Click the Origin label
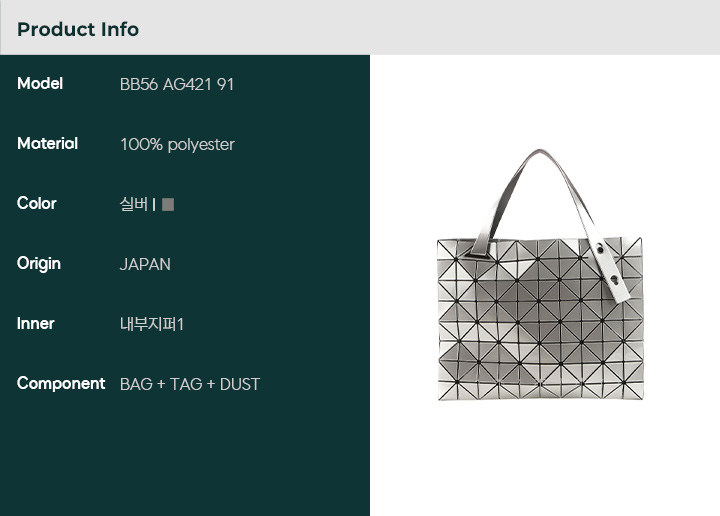 pos(39,264)
